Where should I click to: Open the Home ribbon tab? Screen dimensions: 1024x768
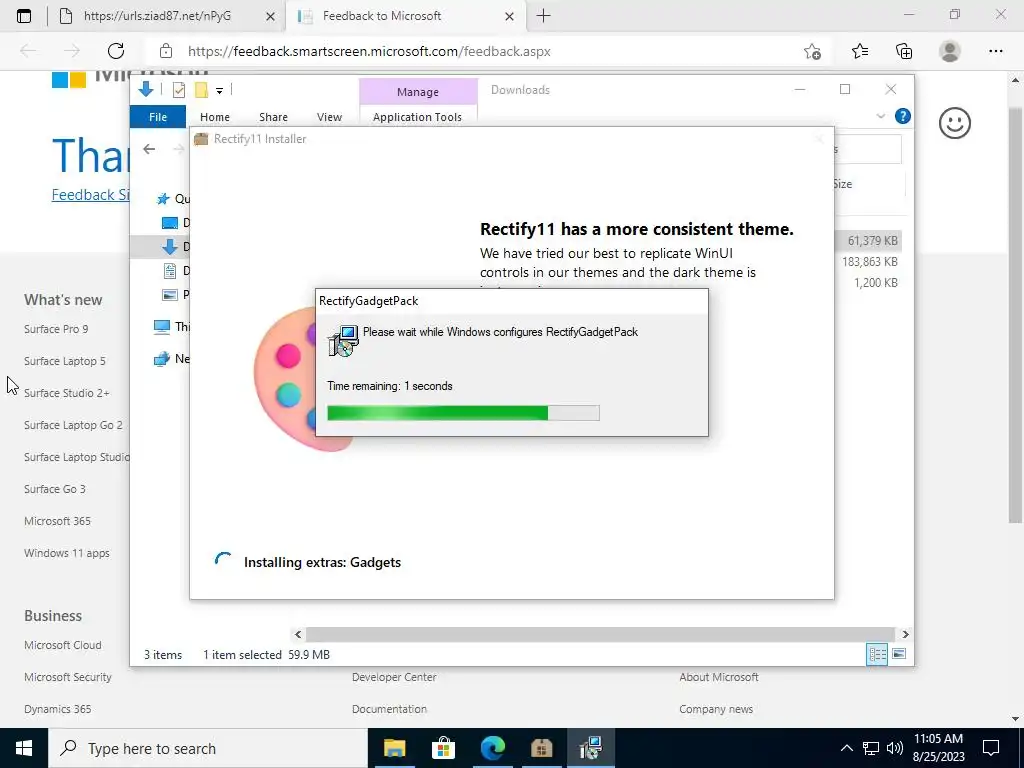coord(215,117)
